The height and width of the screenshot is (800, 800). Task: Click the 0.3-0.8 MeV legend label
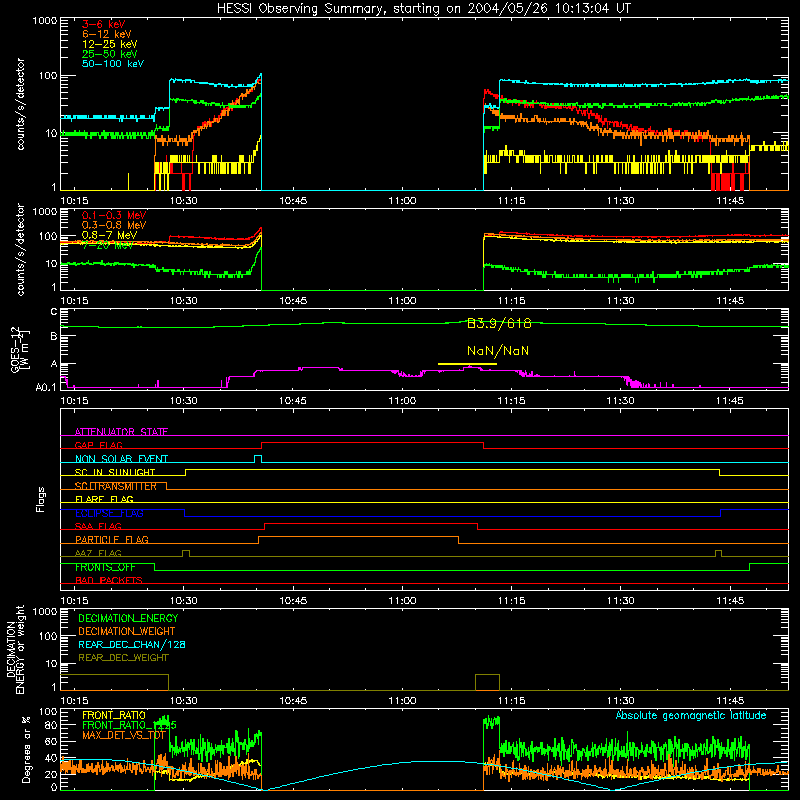[x=114, y=225]
